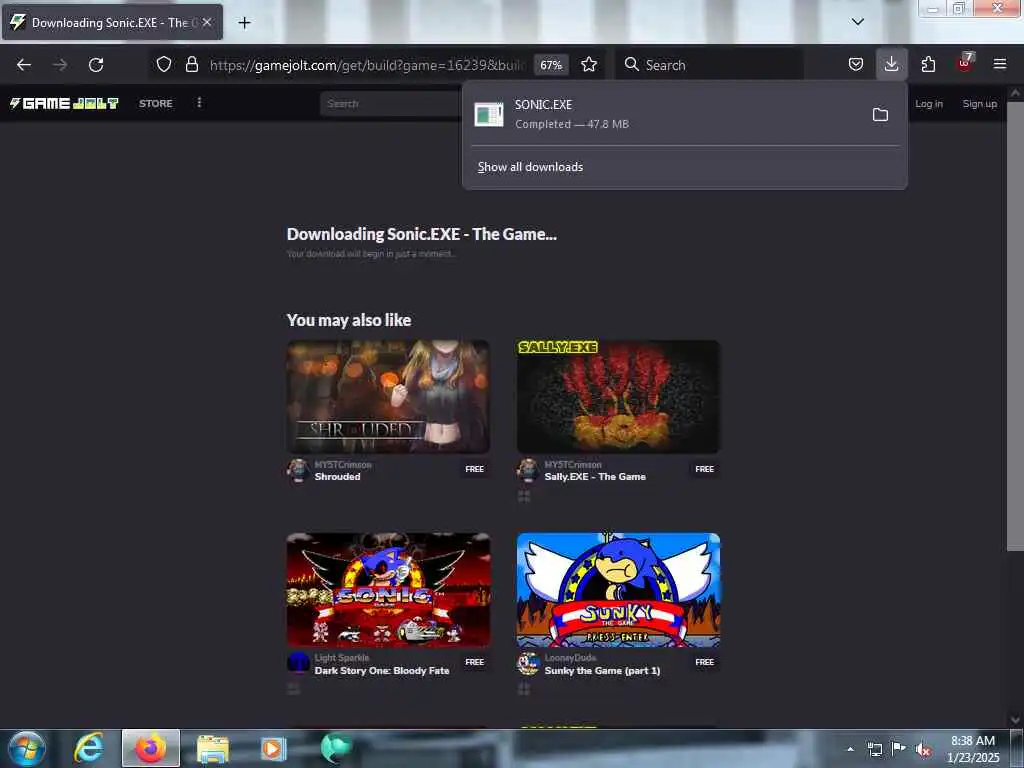Go back using browser back arrow
The height and width of the screenshot is (768, 1024).
24,65
